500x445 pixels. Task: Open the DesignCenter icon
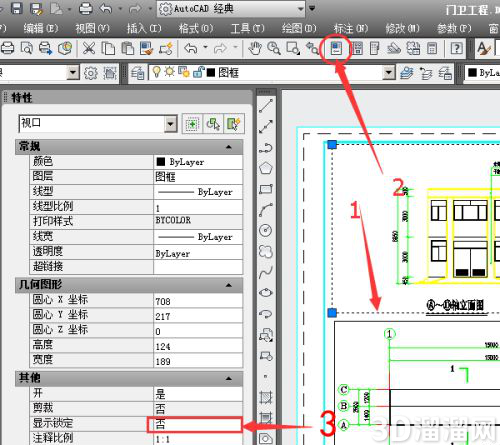357,49
